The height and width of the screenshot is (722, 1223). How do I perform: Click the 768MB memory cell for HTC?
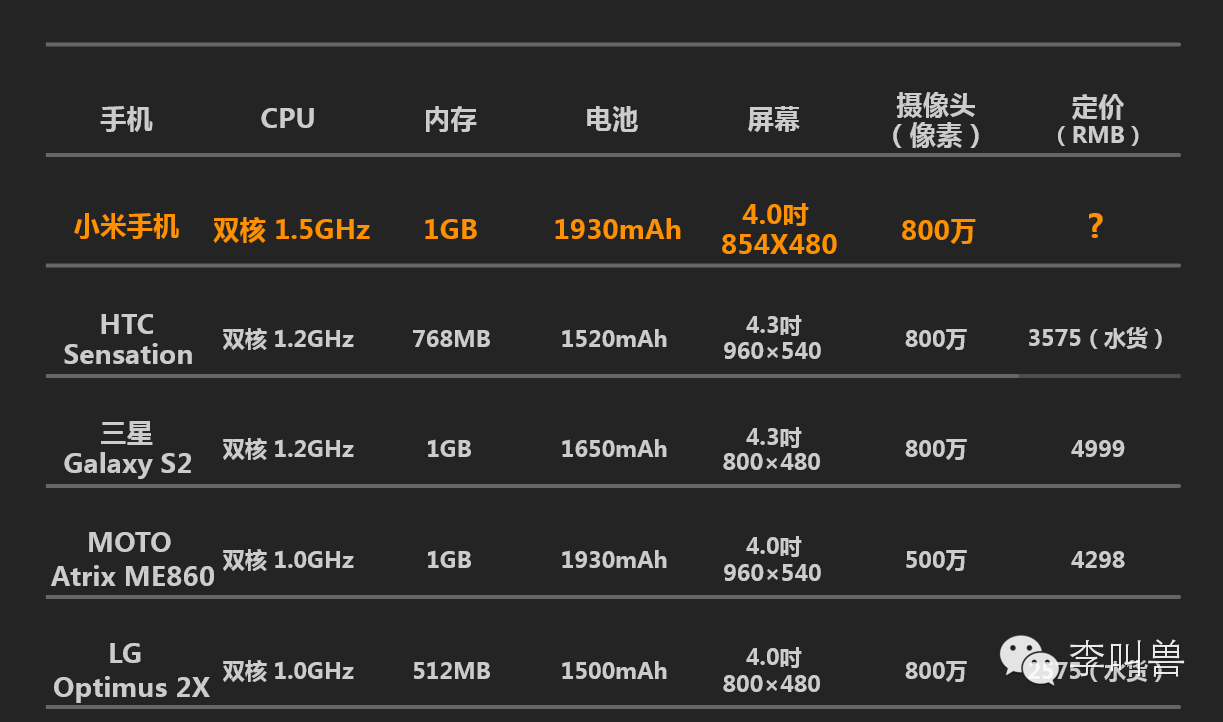coord(451,338)
